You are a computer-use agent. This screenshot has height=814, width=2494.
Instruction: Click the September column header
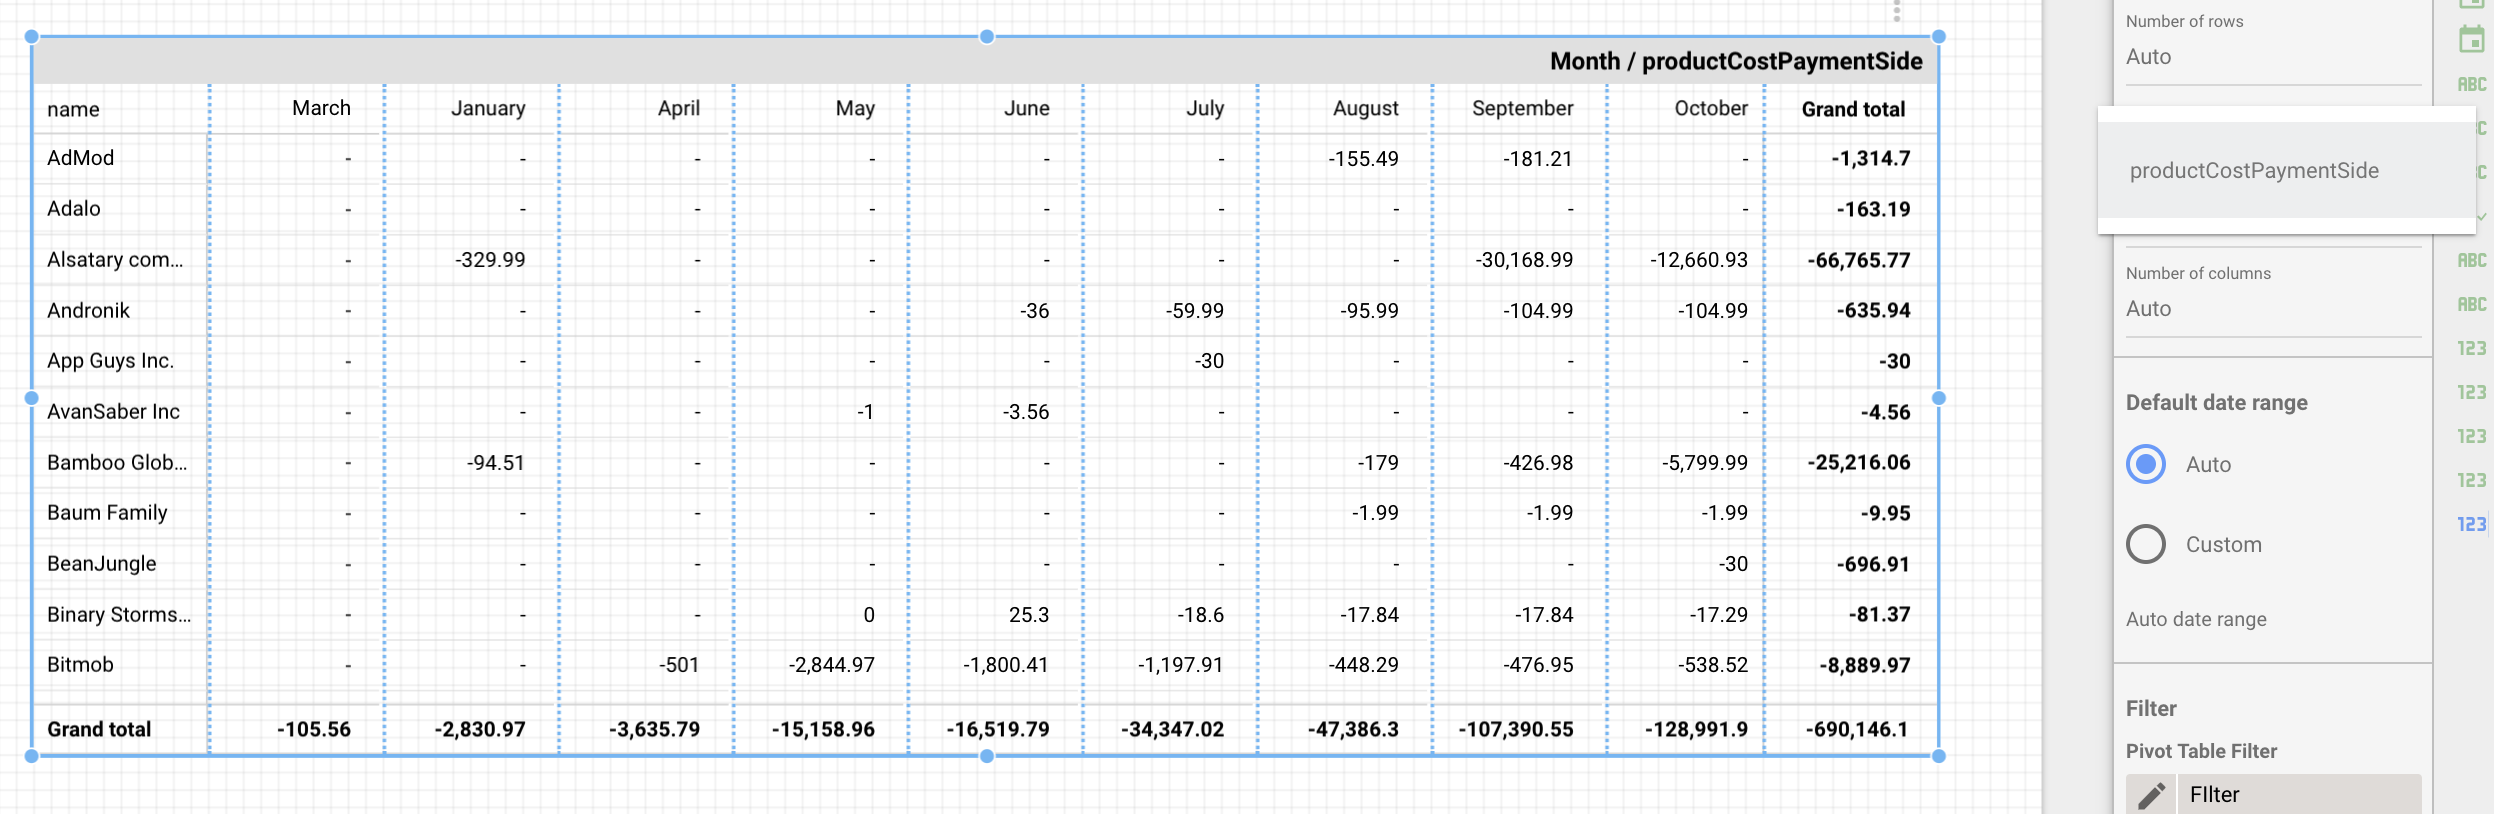[x=1522, y=108]
